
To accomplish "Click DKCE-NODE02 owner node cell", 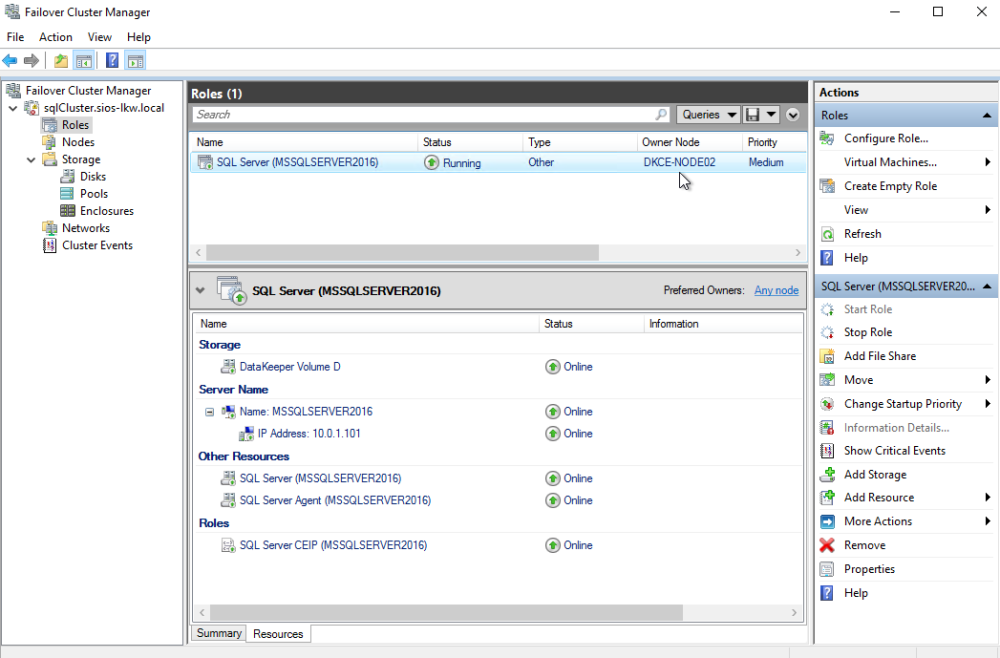I will tap(679, 163).
